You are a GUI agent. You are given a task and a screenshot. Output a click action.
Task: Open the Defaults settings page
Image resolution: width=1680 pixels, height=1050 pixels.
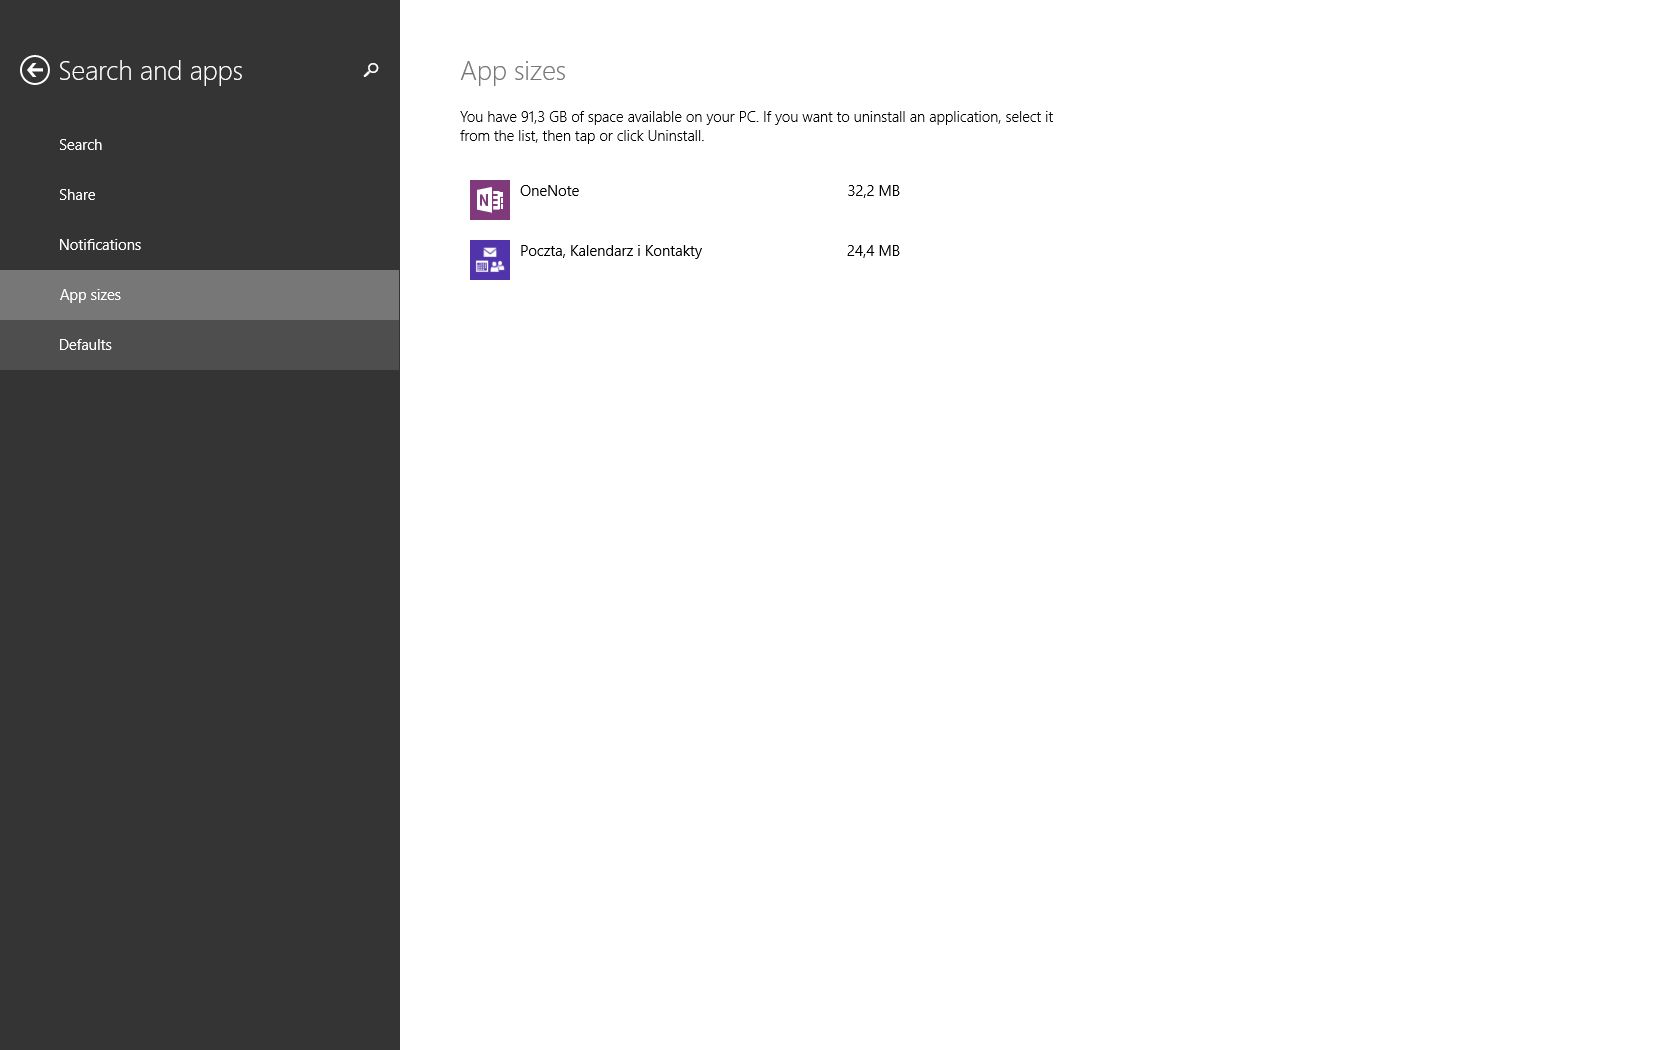[x=200, y=345]
